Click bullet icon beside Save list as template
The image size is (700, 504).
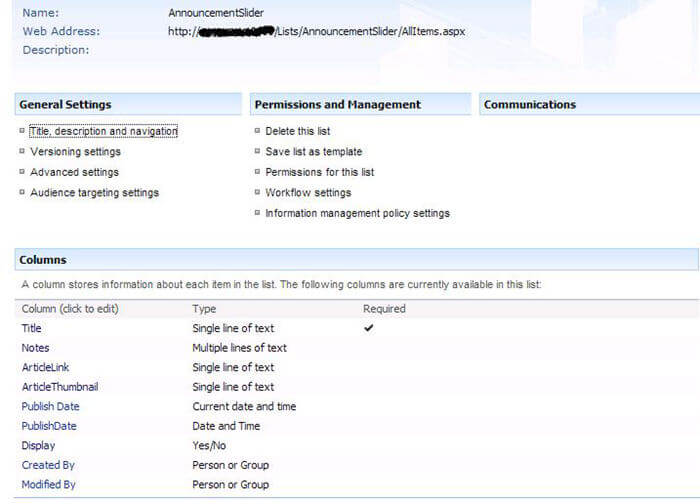257,151
